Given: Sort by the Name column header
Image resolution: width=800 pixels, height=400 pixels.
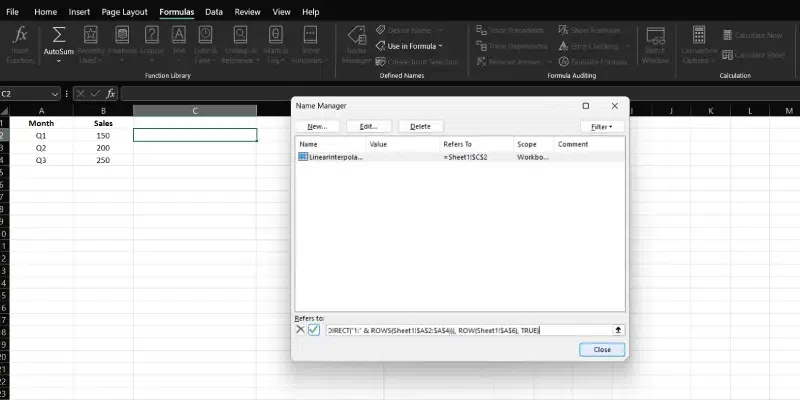Looking at the screenshot, I should coord(331,144).
